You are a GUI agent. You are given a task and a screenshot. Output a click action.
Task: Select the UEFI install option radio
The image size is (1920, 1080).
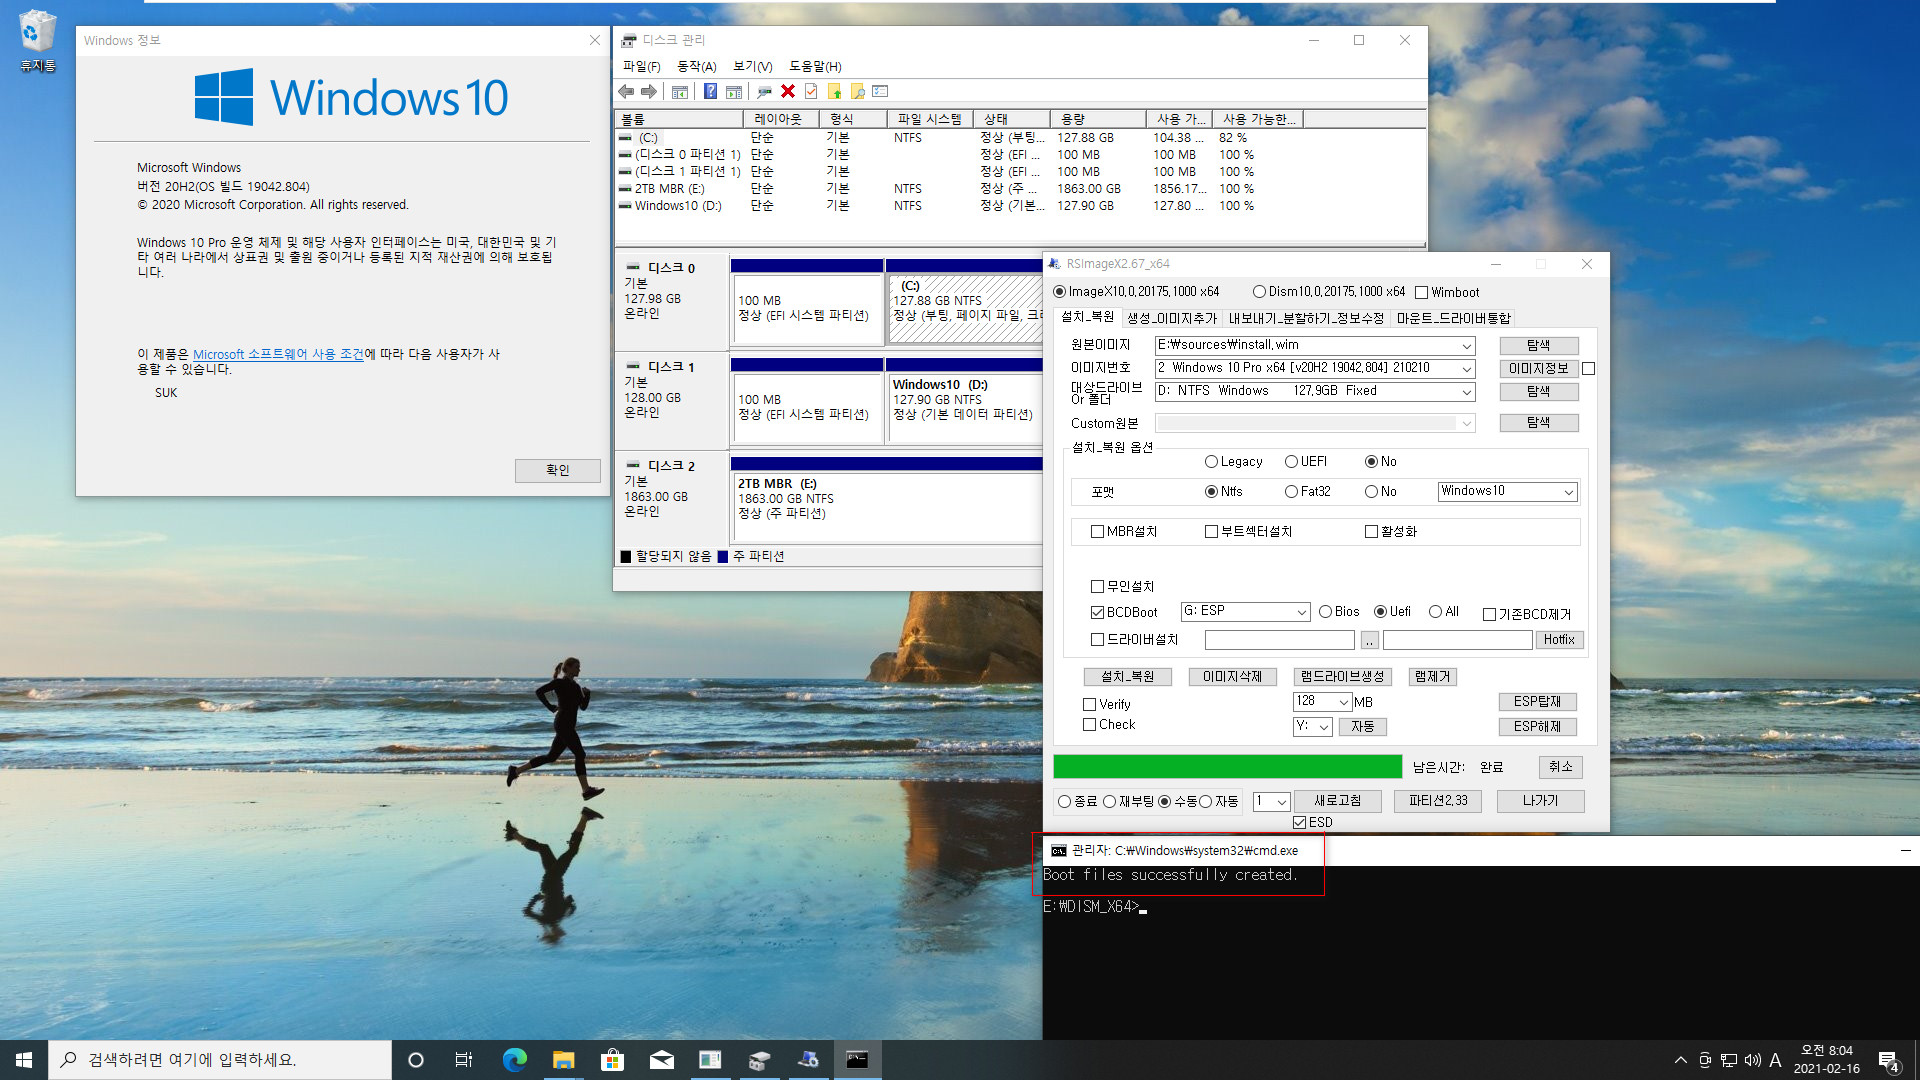pyautogui.click(x=1291, y=462)
